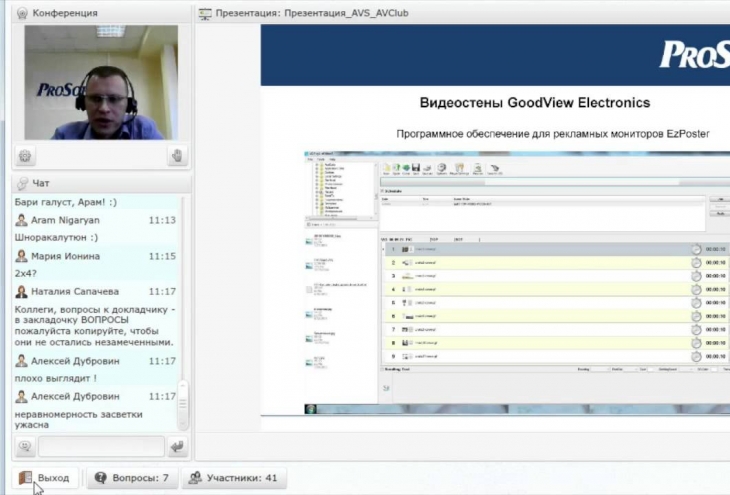
Task: Click Aram Nigaryan's avatar in chat
Action: pyautogui.click(x=21, y=220)
